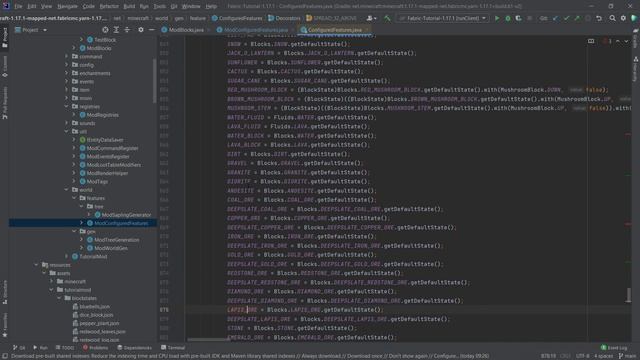Viewport: 640px width, 360px height.
Task: Open the Navigate menu
Action: point(67,6)
